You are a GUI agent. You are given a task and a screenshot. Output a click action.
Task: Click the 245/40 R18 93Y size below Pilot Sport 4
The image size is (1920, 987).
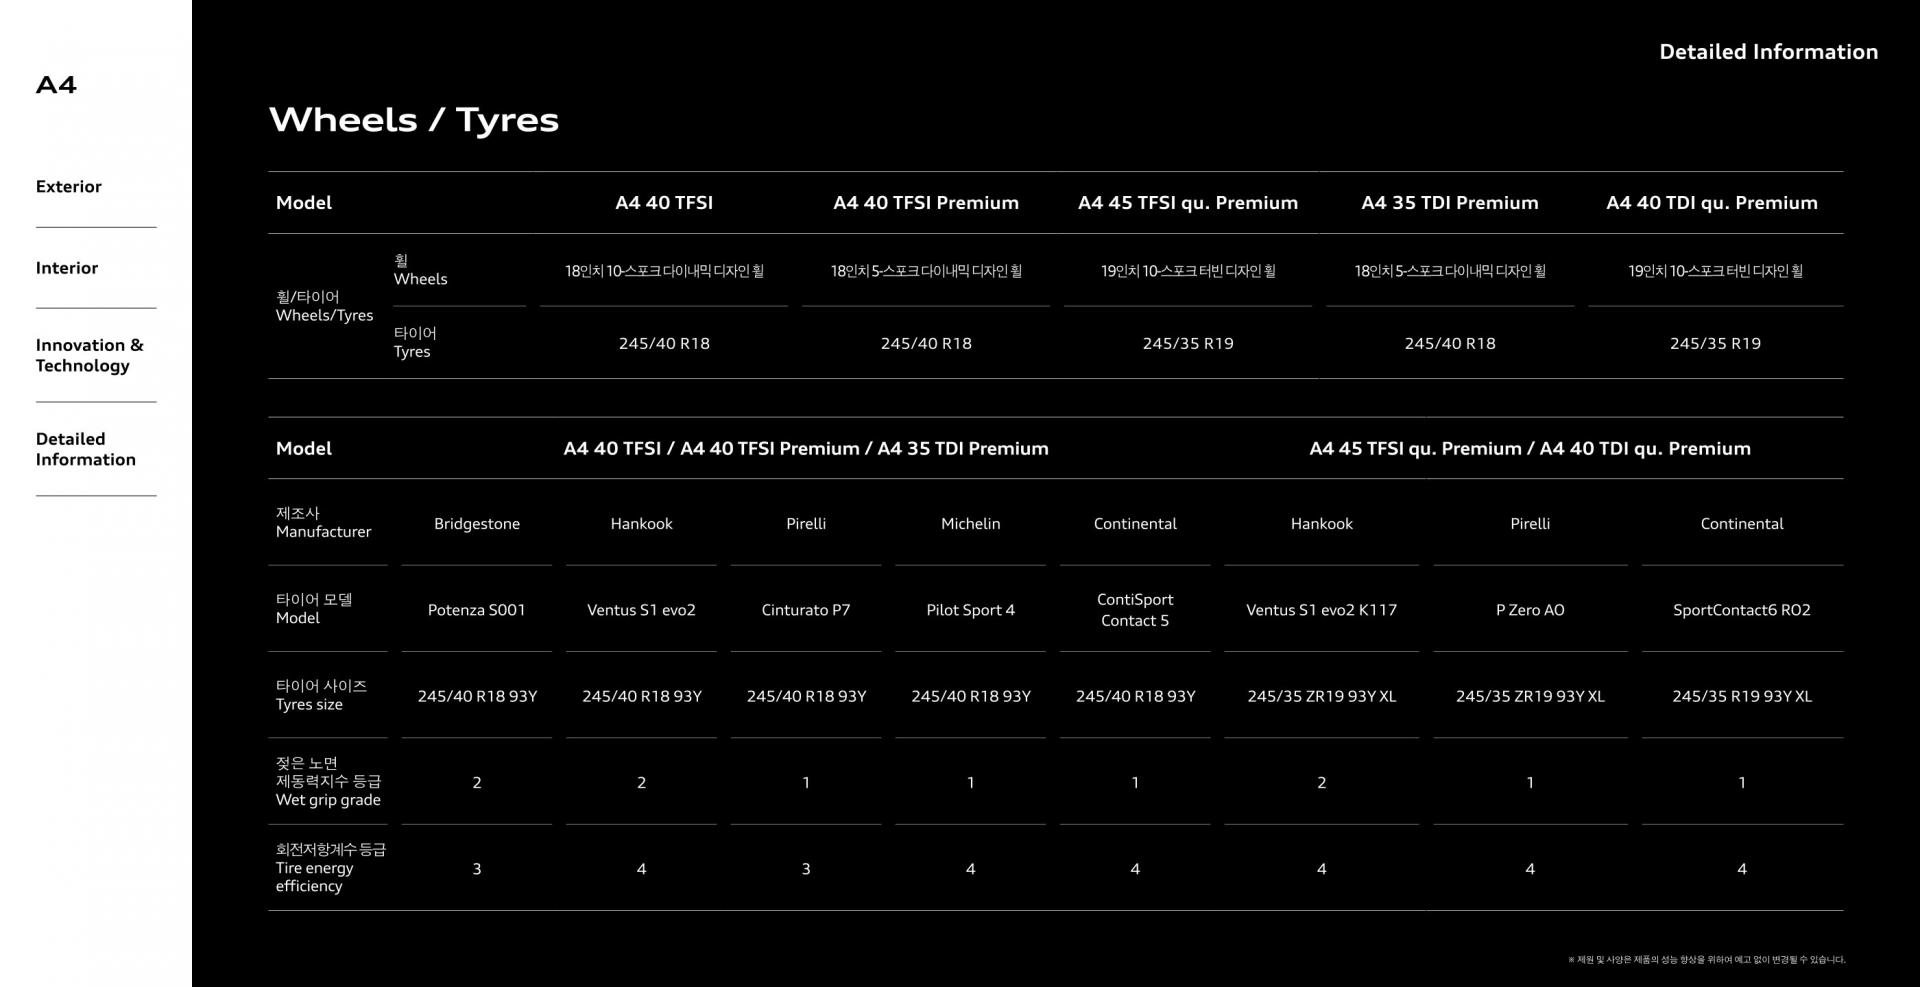tap(970, 696)
